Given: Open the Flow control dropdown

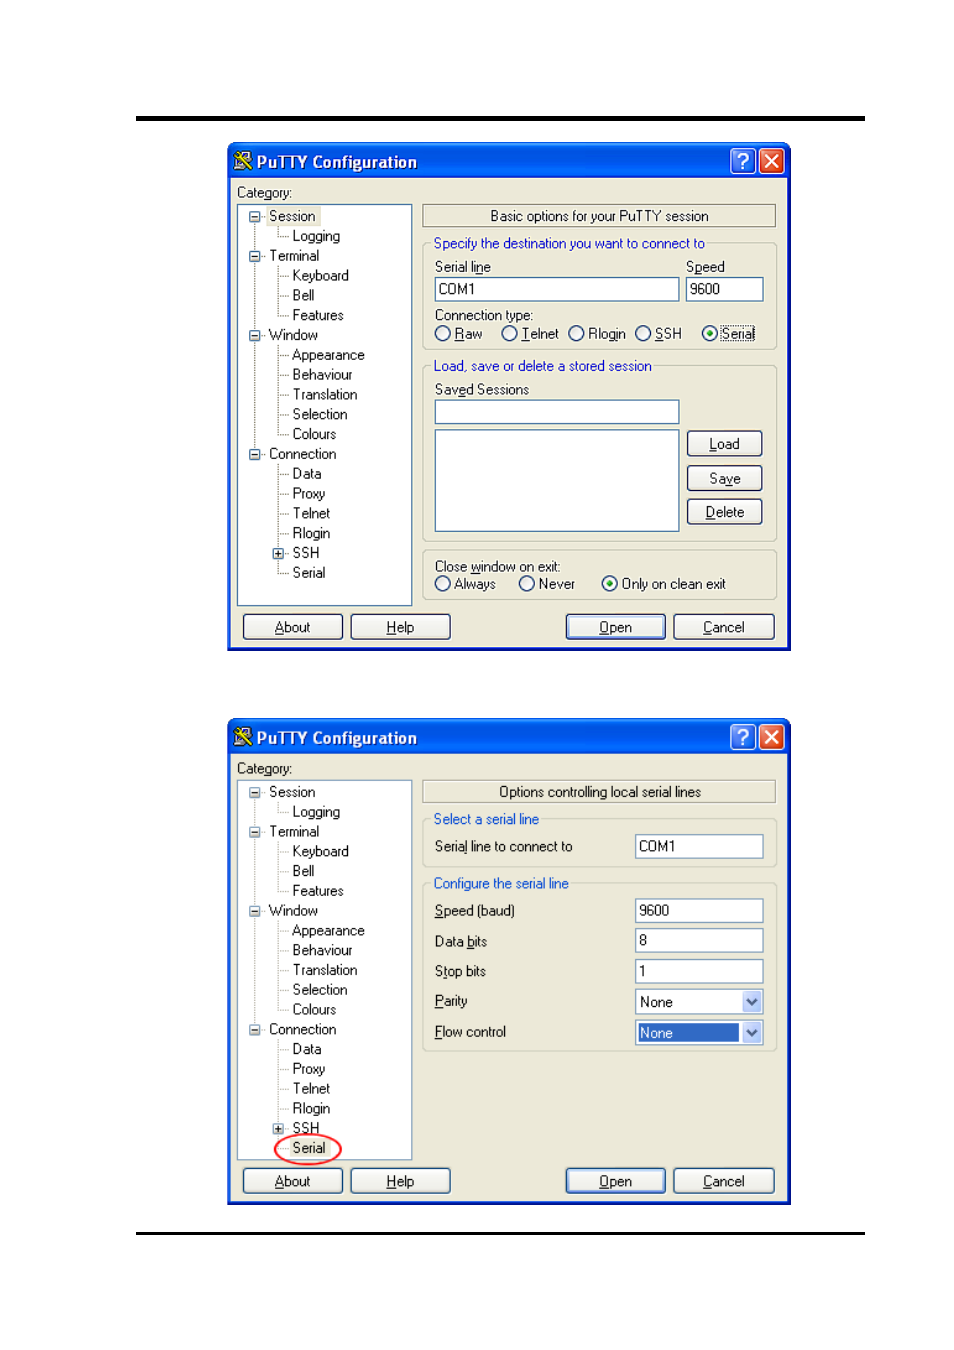Looking at the screenshot, I should [752, 1033].
